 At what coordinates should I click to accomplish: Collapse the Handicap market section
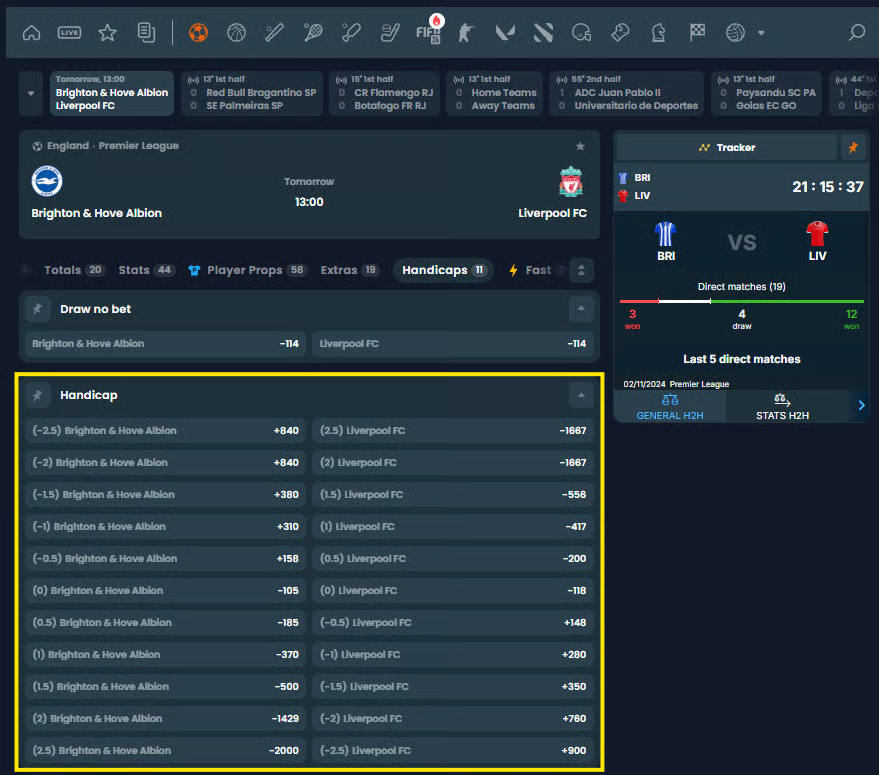(580, 395)
